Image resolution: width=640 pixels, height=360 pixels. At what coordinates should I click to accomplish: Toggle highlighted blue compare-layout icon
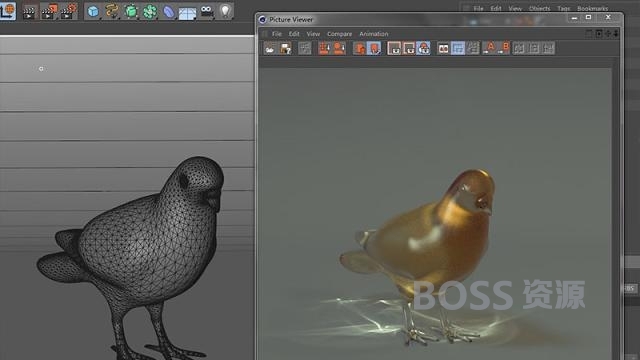tap(458, 49)
